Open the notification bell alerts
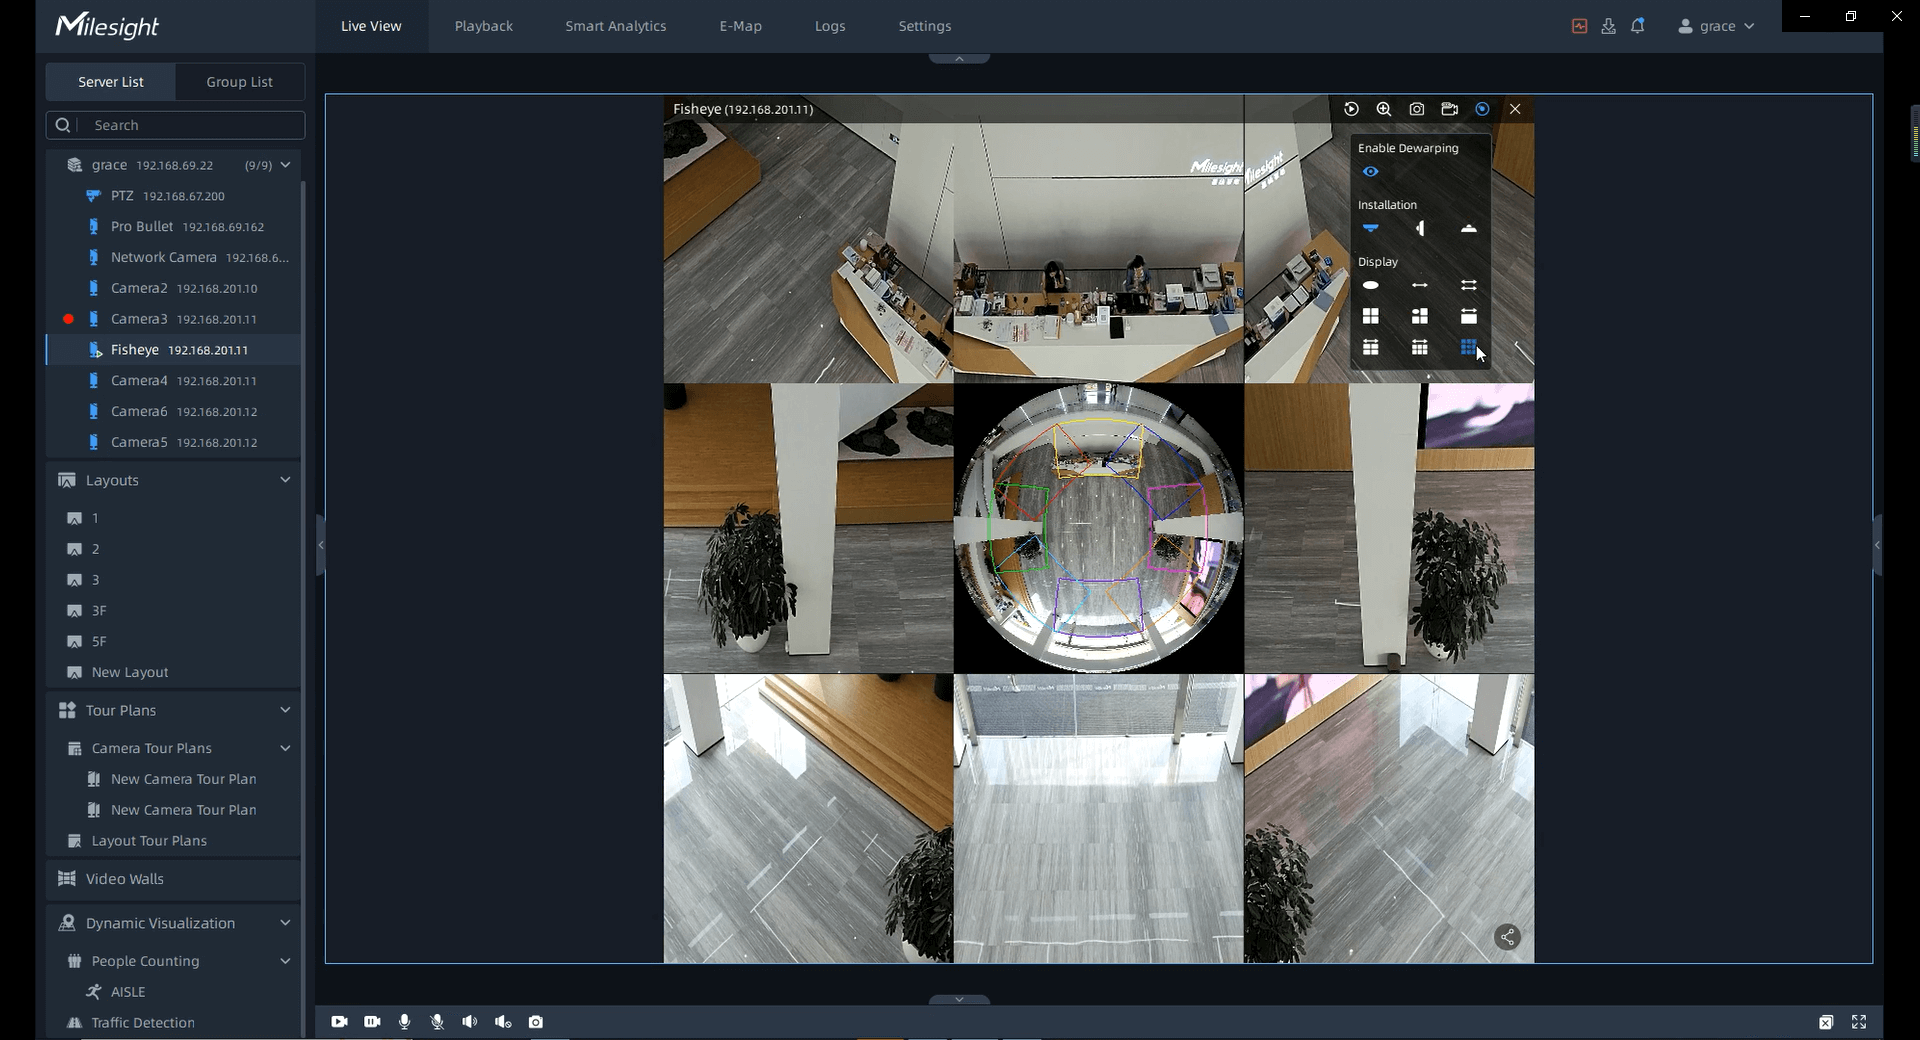The width and height of the screenshot is (1920, 1040). click(1638, 26)
